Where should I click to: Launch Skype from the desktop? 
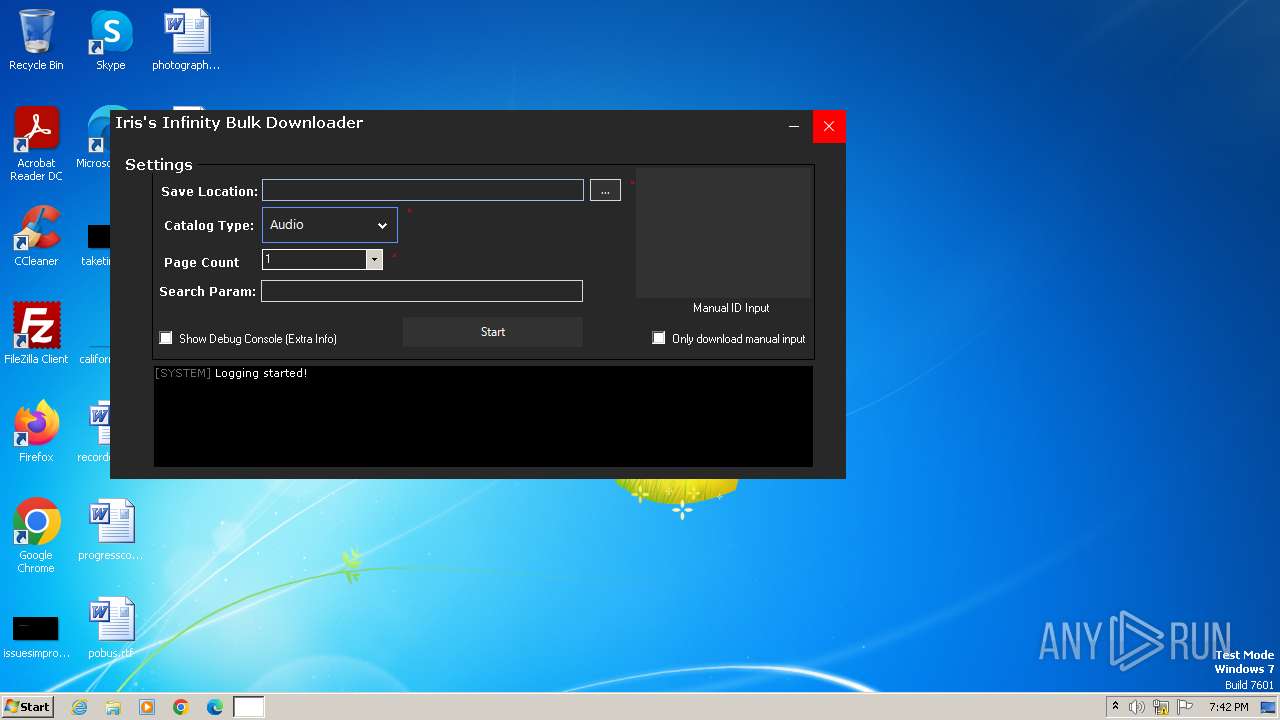[x=110, y=40]
